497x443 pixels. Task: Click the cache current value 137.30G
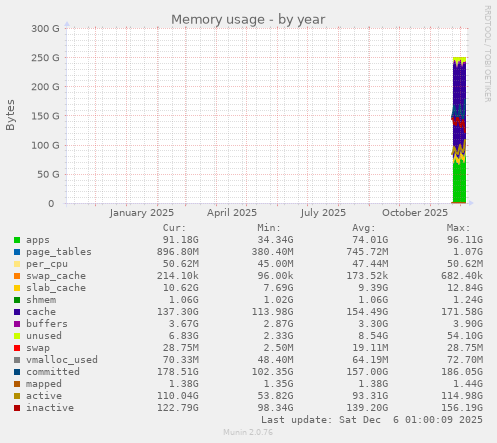point(177,312)
